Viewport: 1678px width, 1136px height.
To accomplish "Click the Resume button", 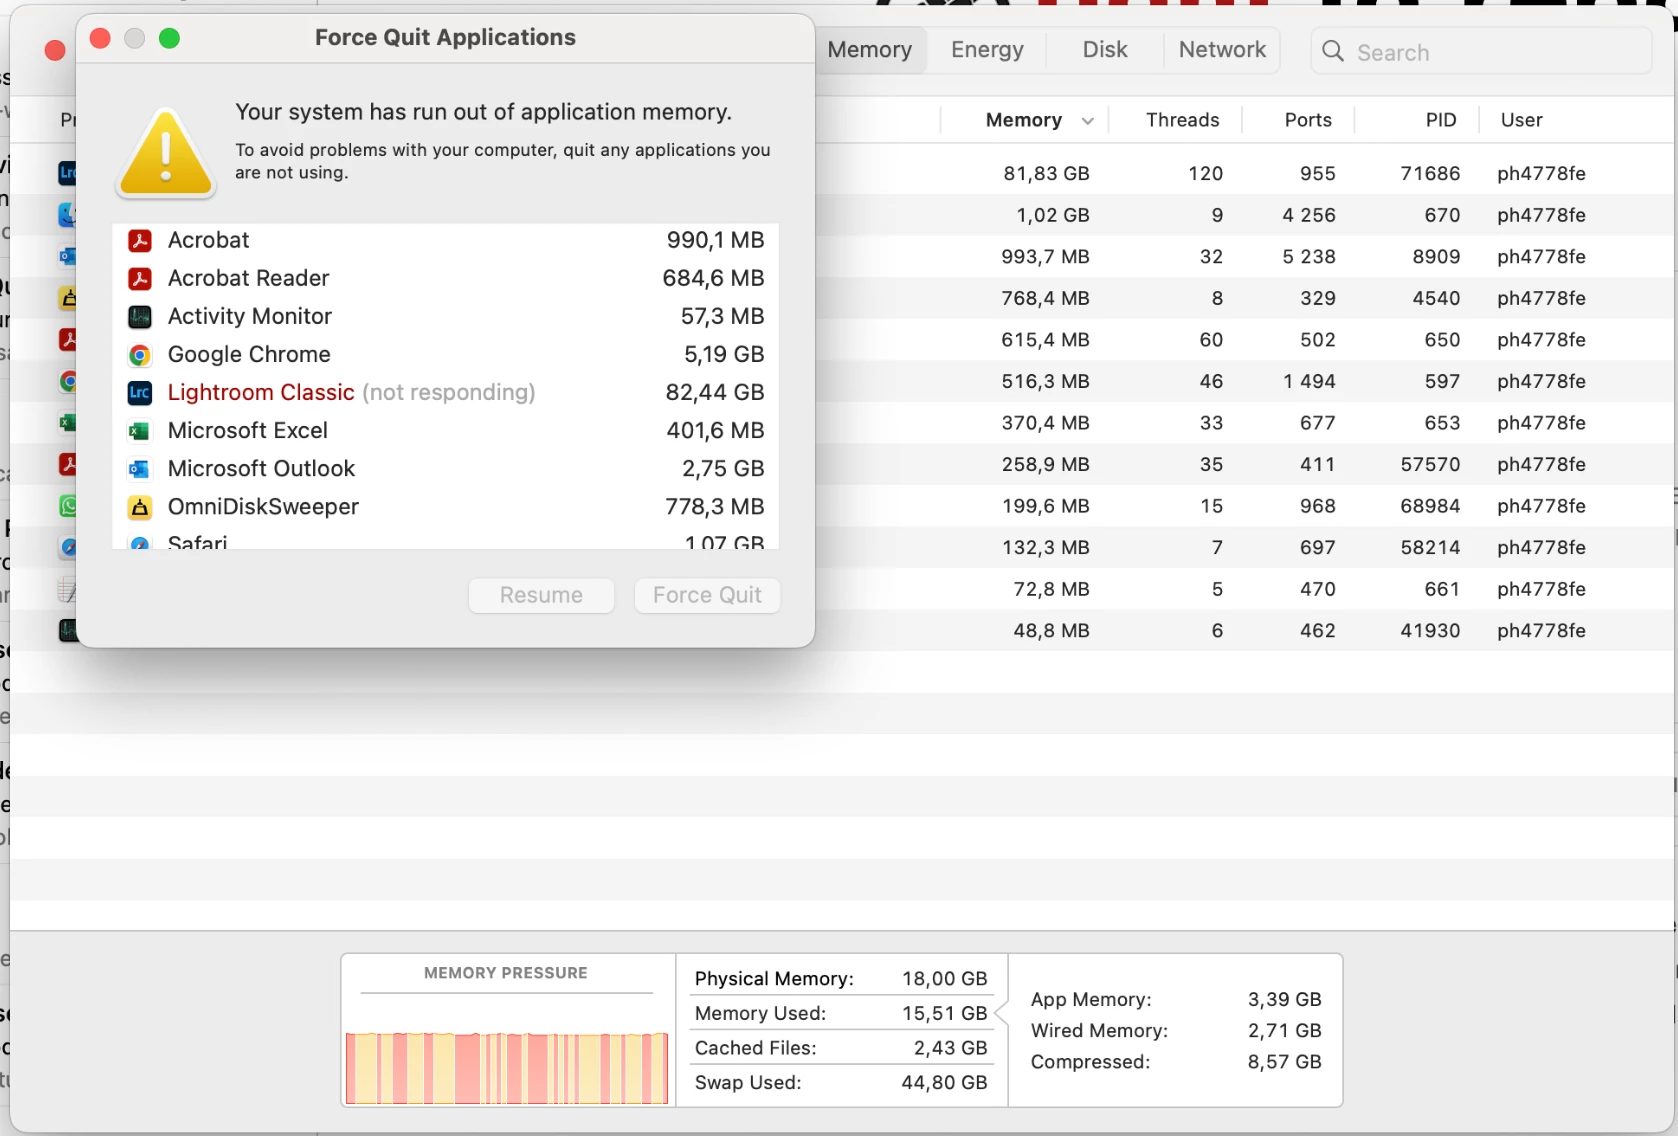I will [x=541, y=595].
